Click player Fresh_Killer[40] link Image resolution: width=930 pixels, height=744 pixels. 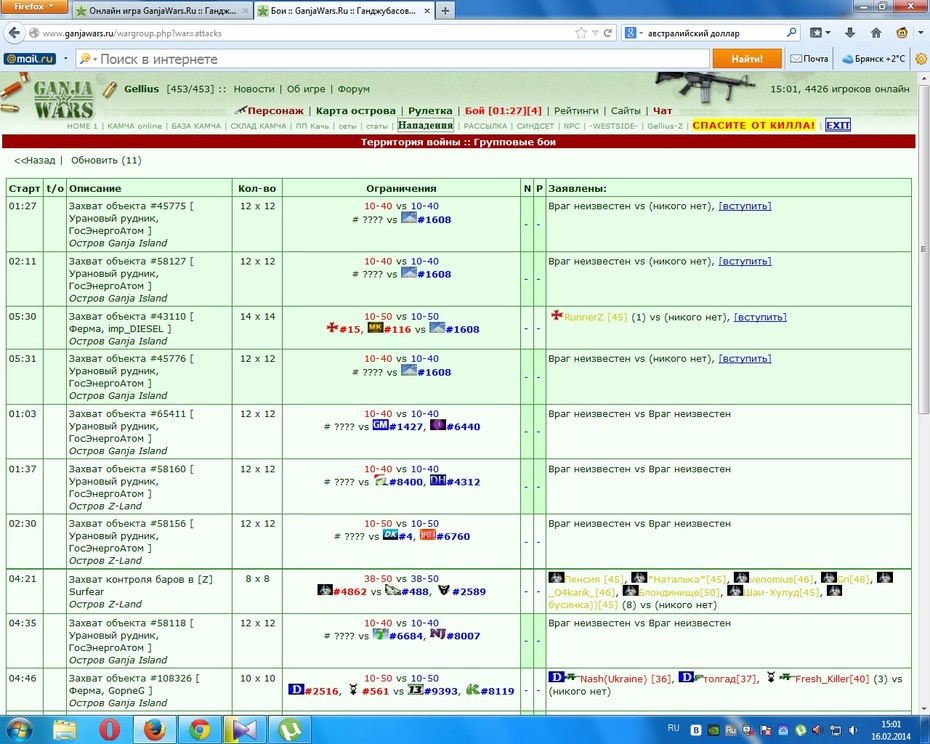click(832, 679)
